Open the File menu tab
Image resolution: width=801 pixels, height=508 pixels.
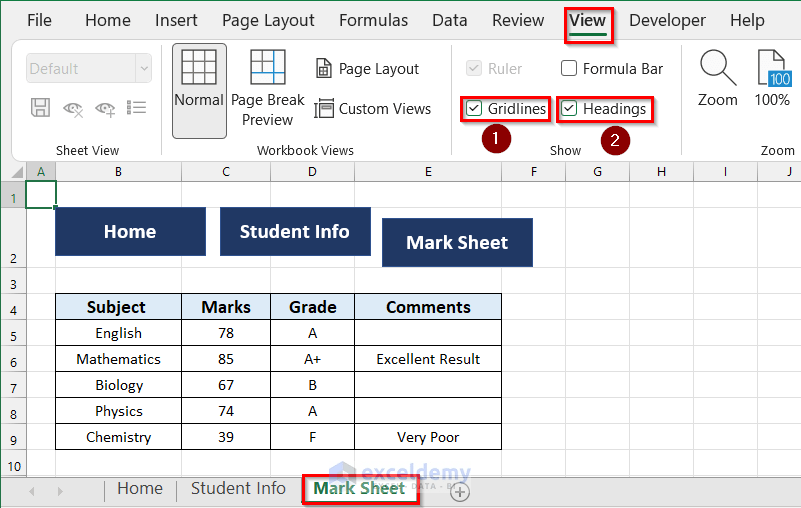click(39, 20)
